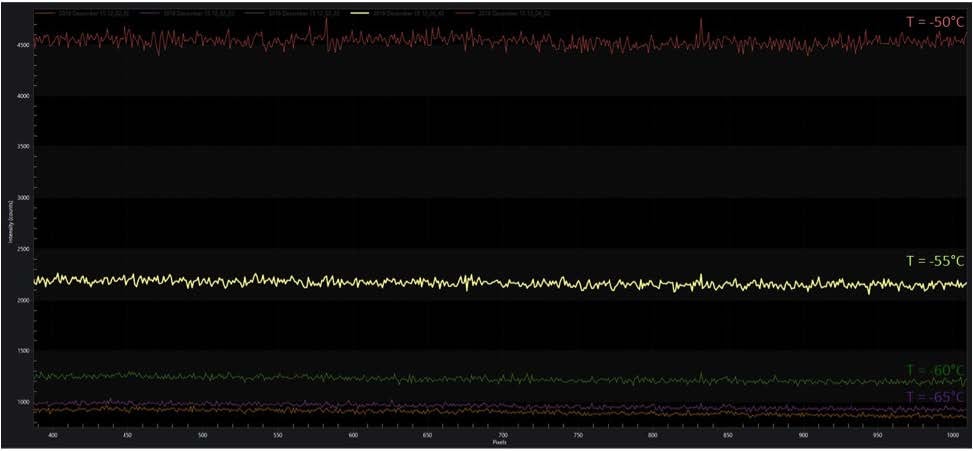Click the 3500 tick on intensity axis
Viewport: 973px width, 451px height.
[x=25, y=147]
